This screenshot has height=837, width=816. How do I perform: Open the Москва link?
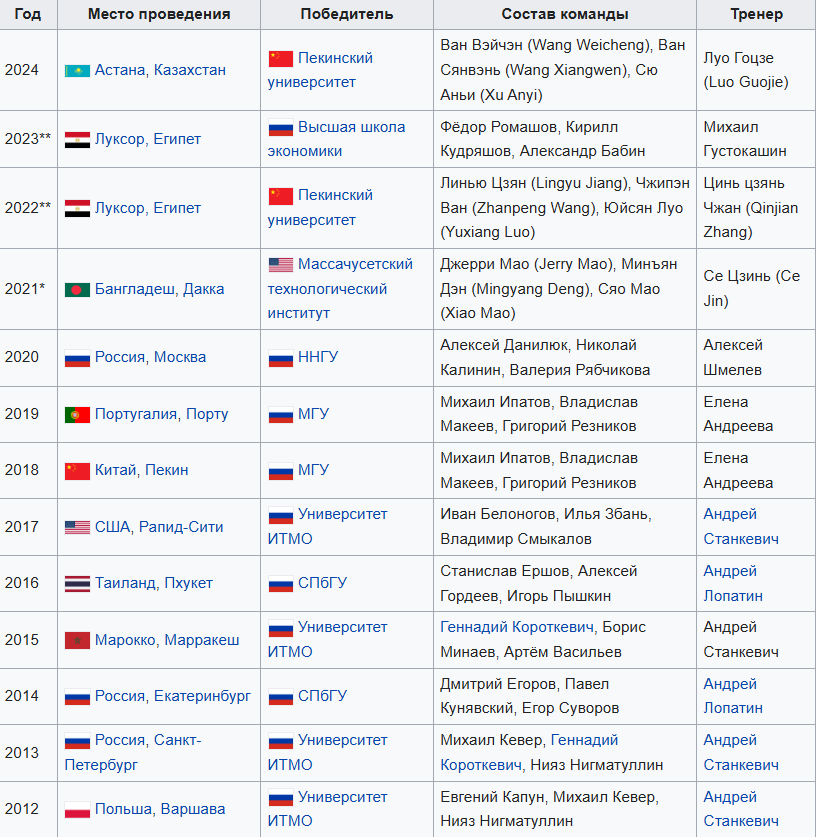coord(180,357)
